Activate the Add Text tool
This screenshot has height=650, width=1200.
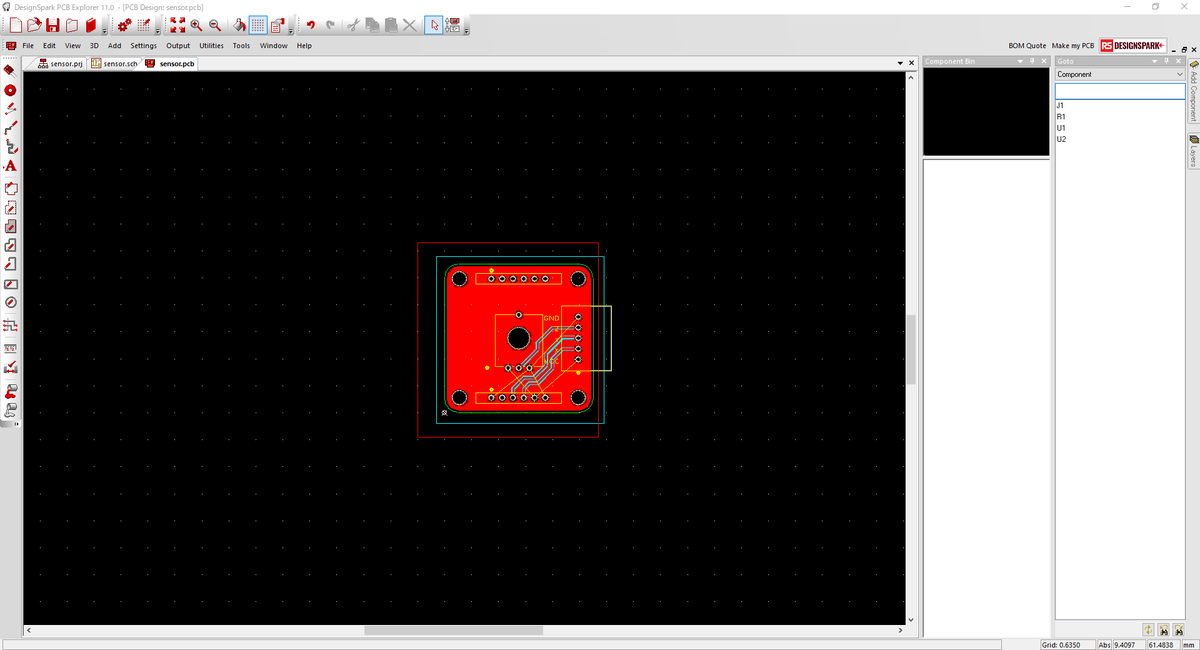[10, 166]
